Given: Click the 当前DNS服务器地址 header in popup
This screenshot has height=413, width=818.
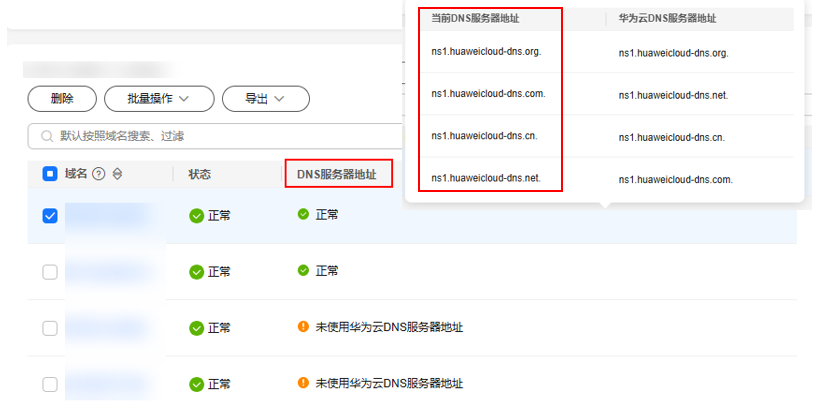Looking at the screenshot, I should [475, 18].
